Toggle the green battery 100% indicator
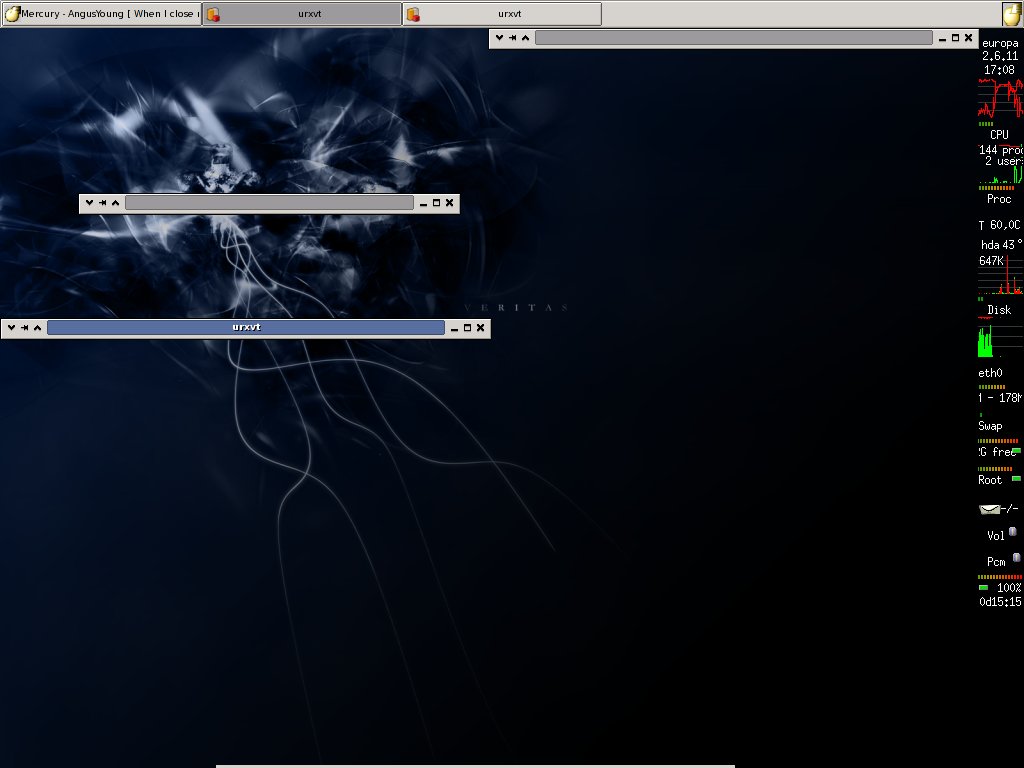The width and height of the screenshot is (1024, 768). coord(983,587)
